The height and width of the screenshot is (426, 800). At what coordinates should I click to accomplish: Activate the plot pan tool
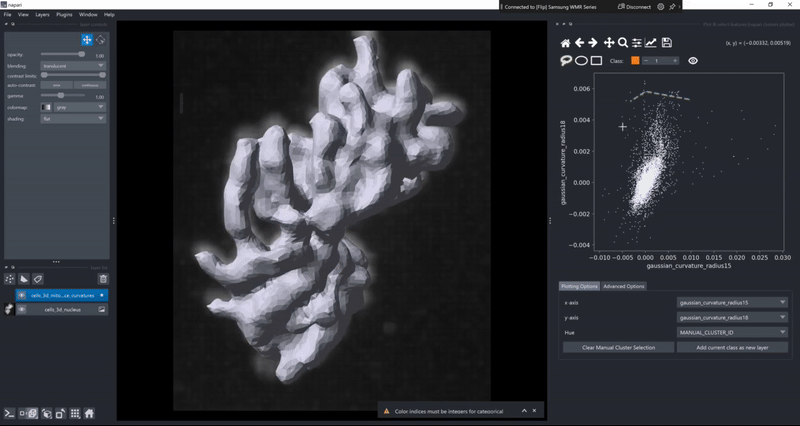(x=609, y=43)
